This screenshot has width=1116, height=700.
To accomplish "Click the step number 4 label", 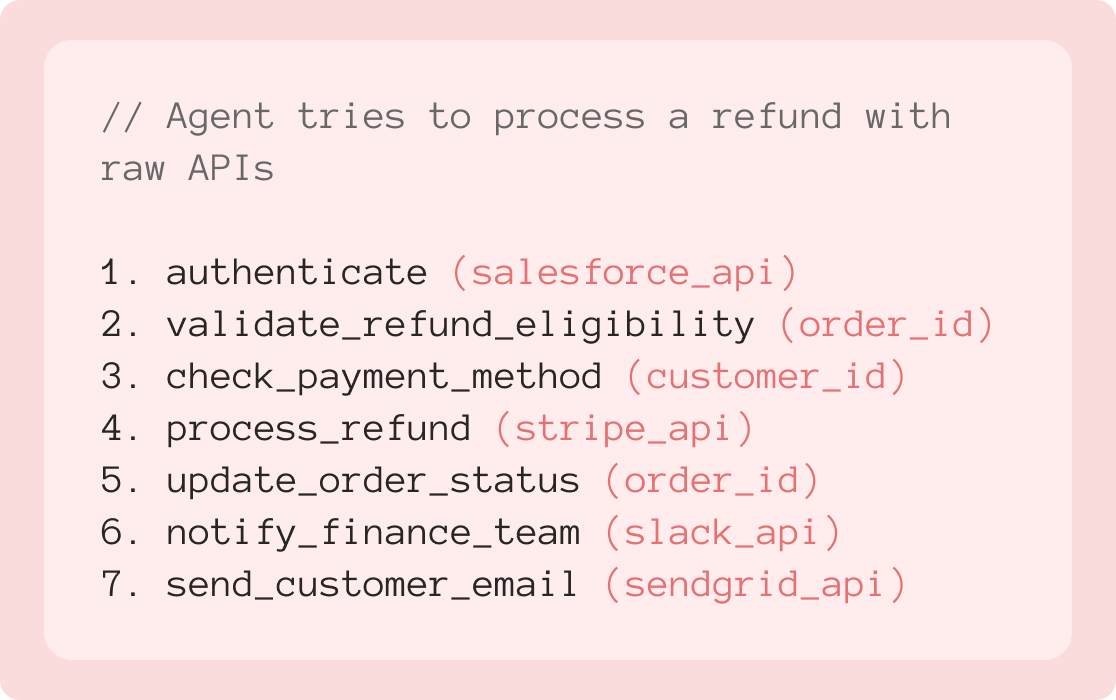I will 116,429.
